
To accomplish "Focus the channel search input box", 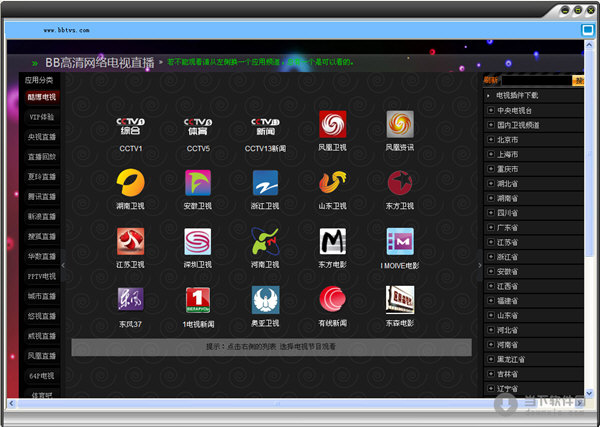I will (x=537, y=81).
